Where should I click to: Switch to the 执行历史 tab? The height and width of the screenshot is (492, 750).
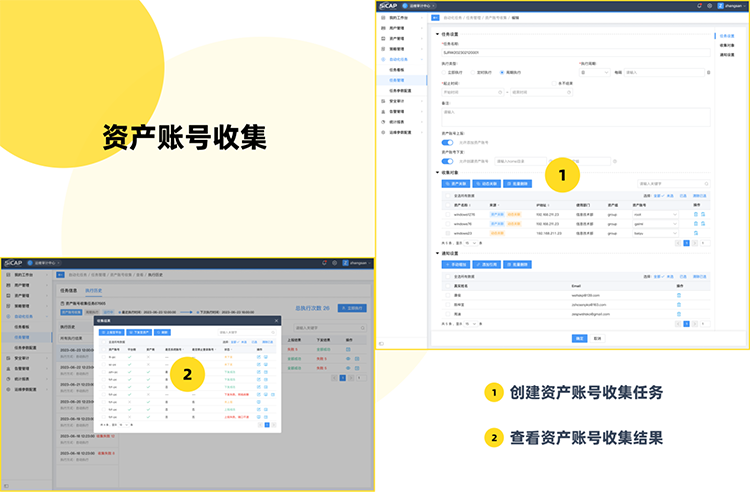tap(92, 290)
